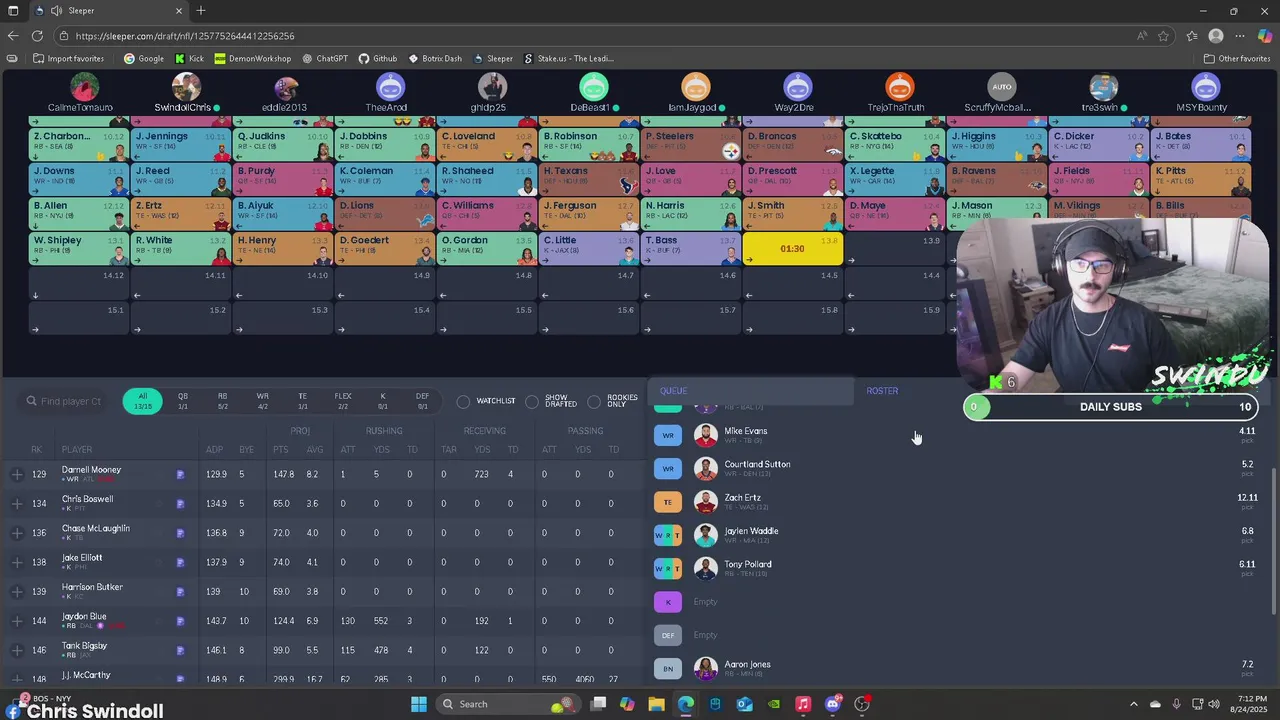Add Darnell Mooney to queue with plus icon

[x=17, y=475]
